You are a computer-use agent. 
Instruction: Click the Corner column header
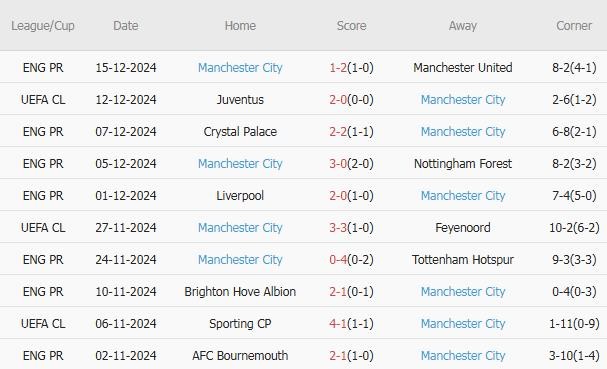click(574, 26)
